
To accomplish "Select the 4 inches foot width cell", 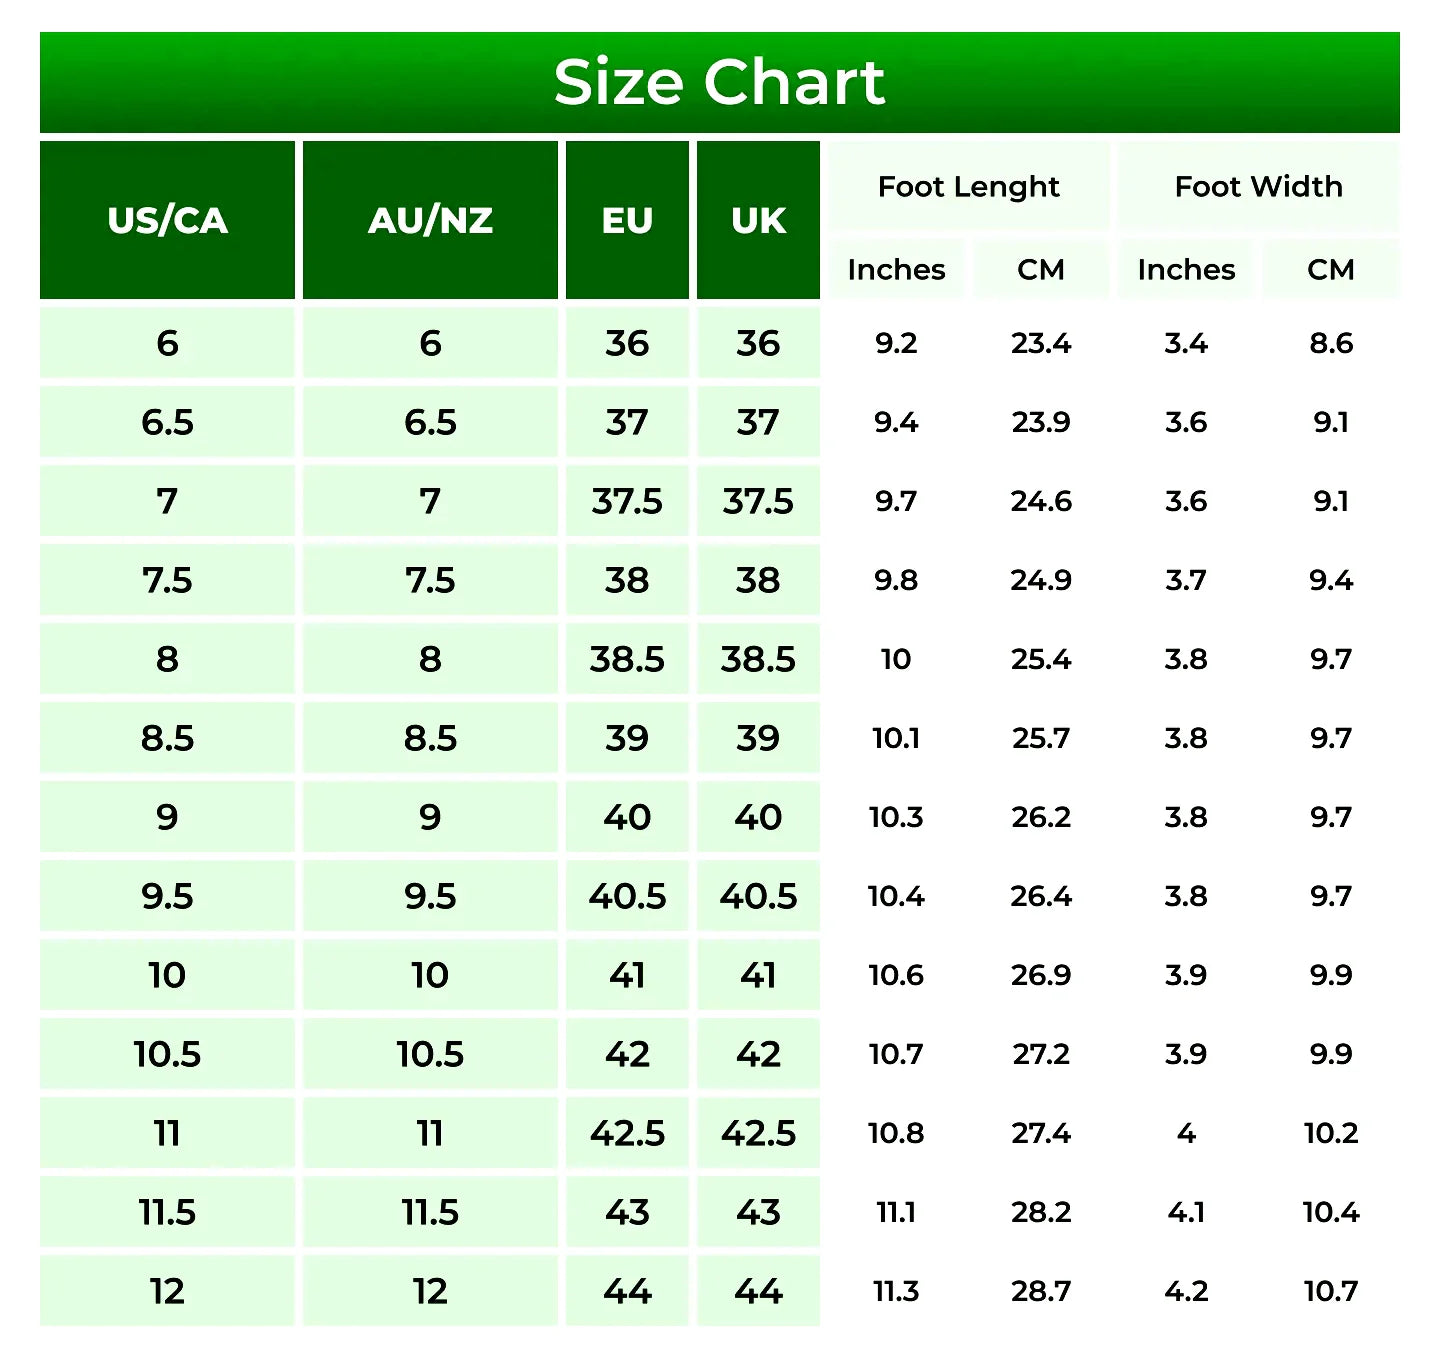I will coord(1186,1133).
